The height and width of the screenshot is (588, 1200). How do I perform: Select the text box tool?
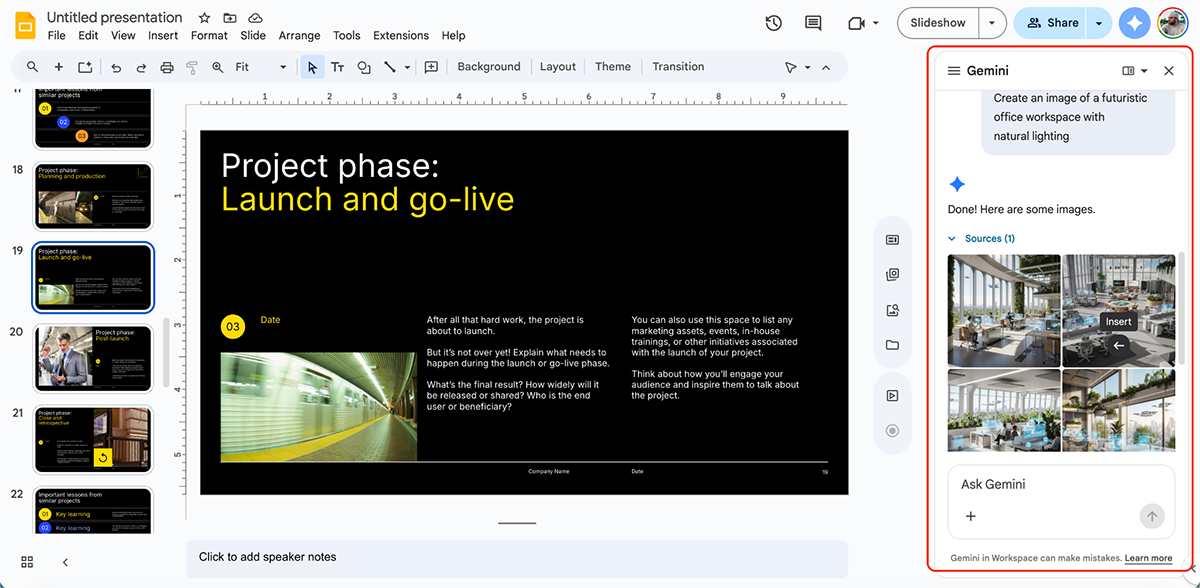point(337,67)
